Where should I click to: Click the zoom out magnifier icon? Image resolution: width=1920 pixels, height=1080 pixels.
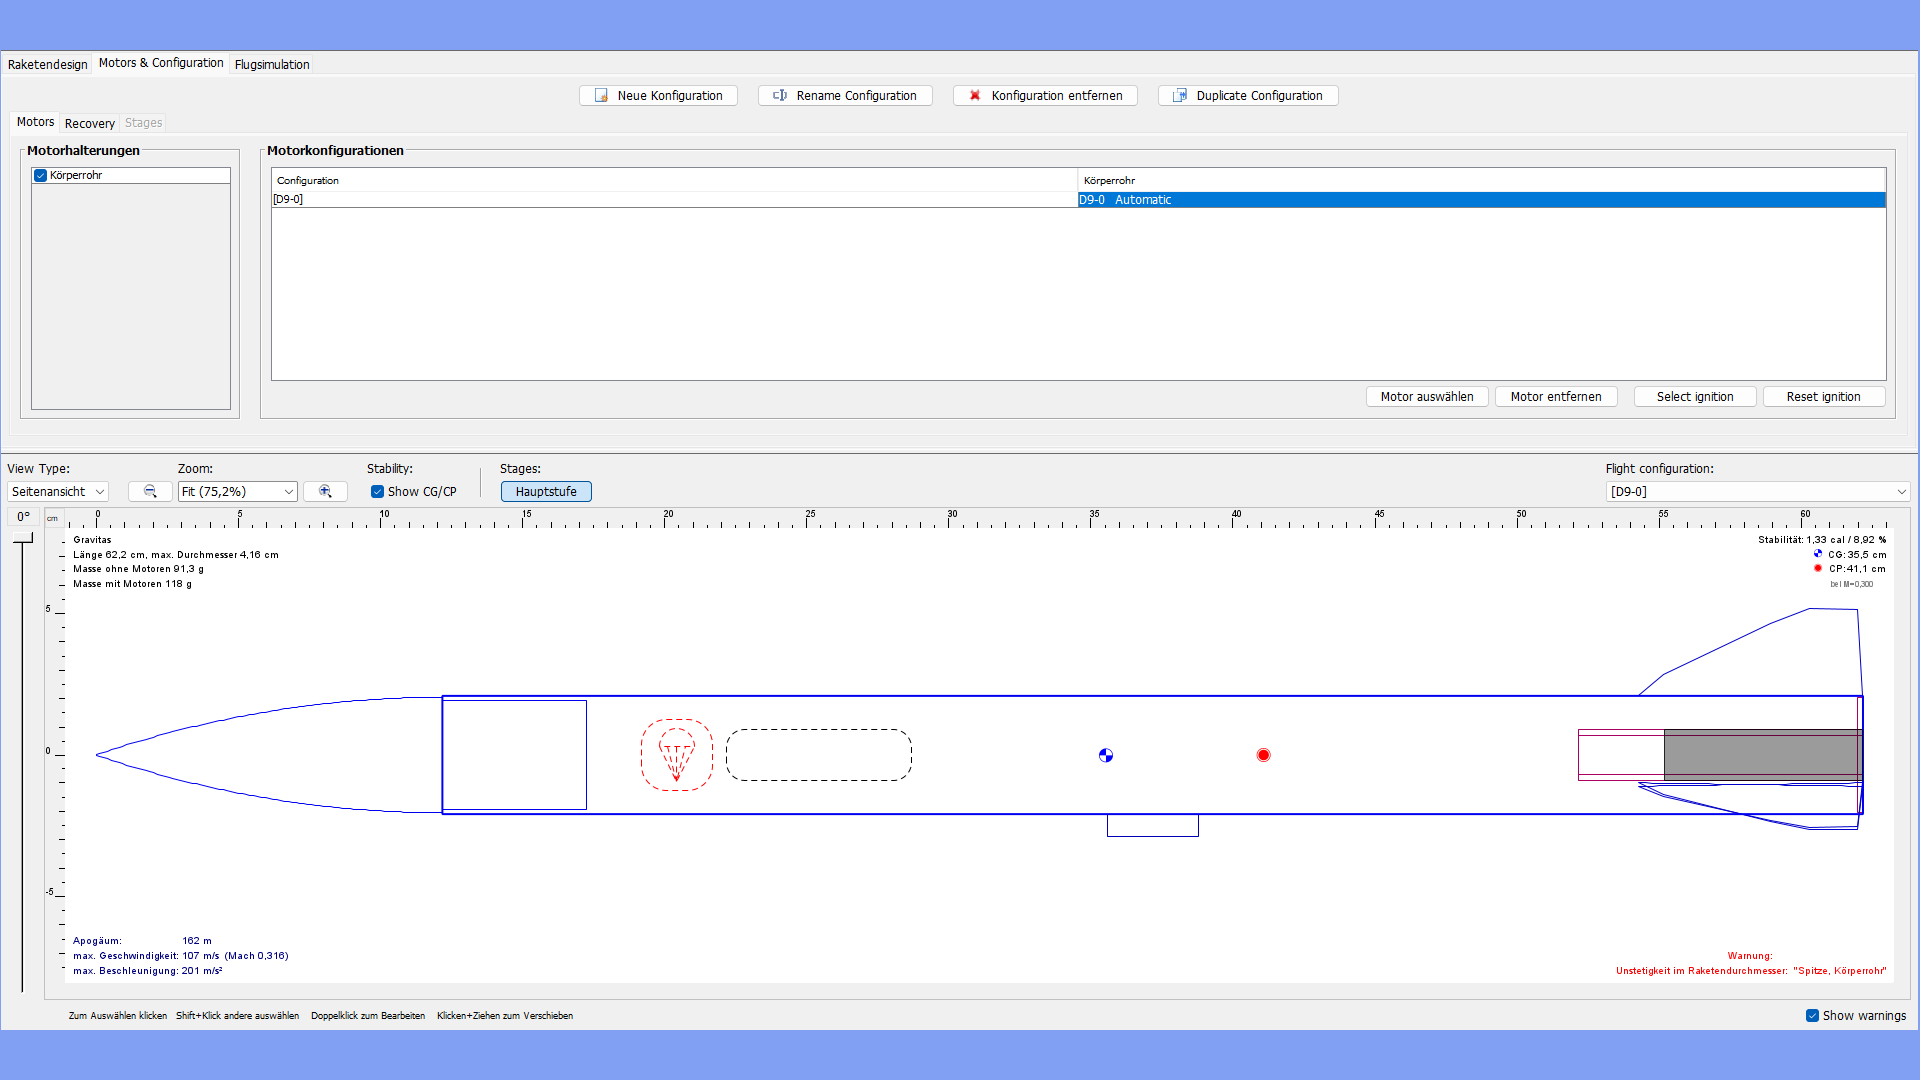[150, 491]
